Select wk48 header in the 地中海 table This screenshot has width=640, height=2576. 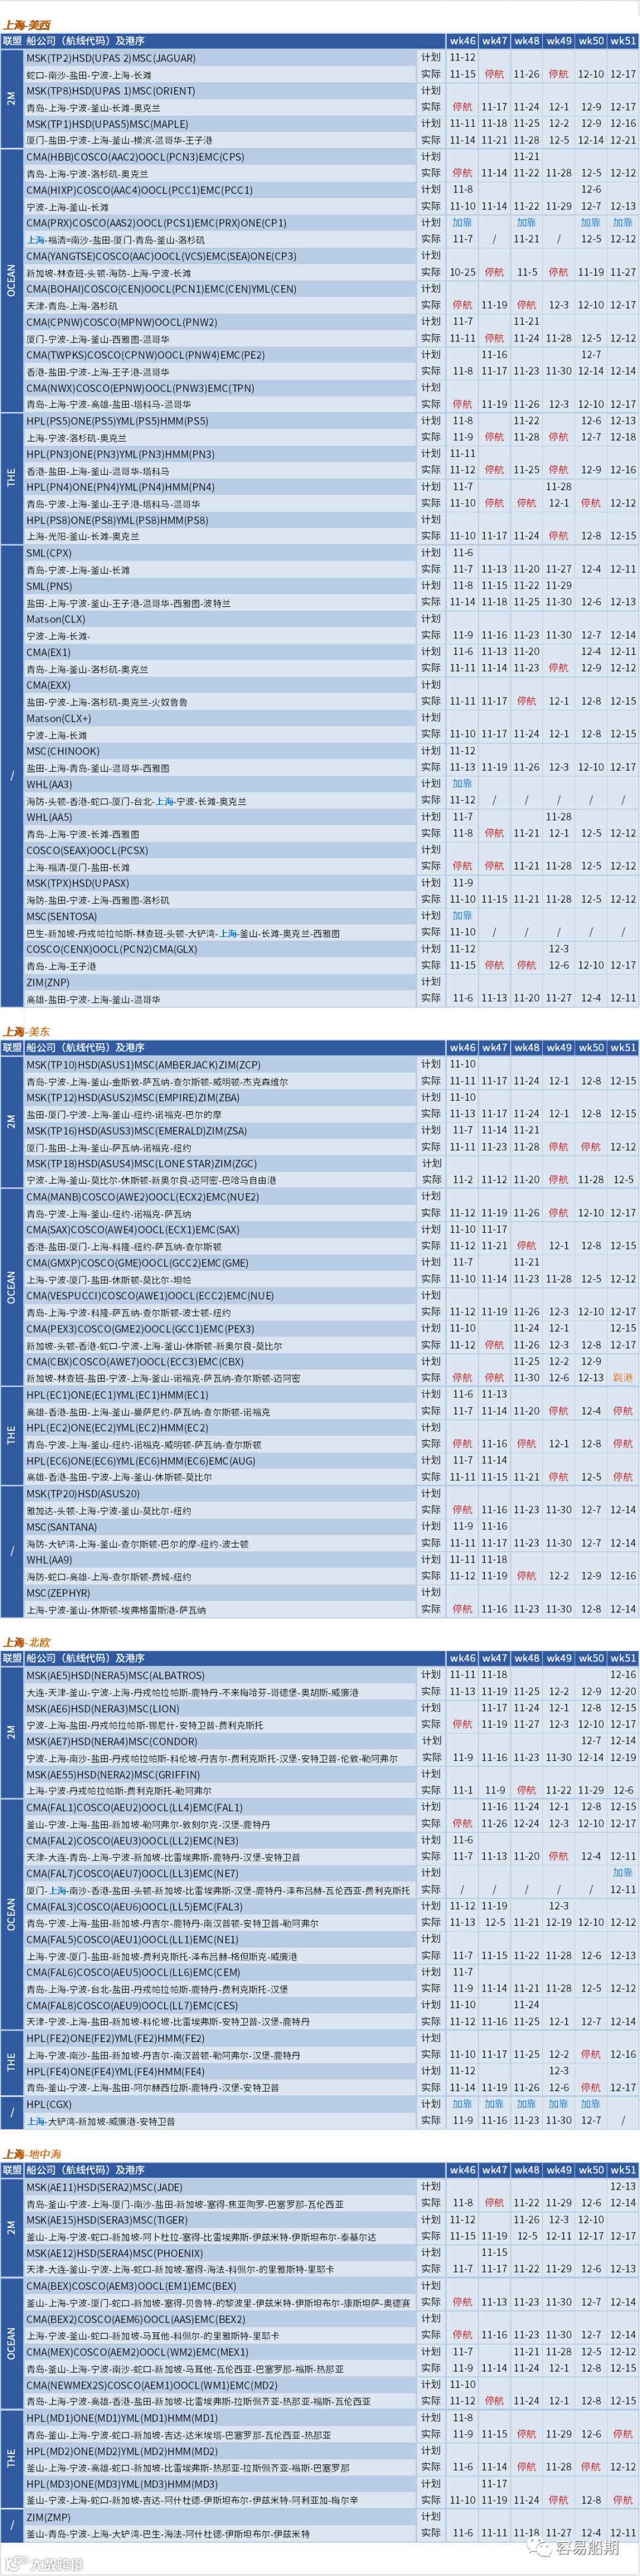[527, 2170]
